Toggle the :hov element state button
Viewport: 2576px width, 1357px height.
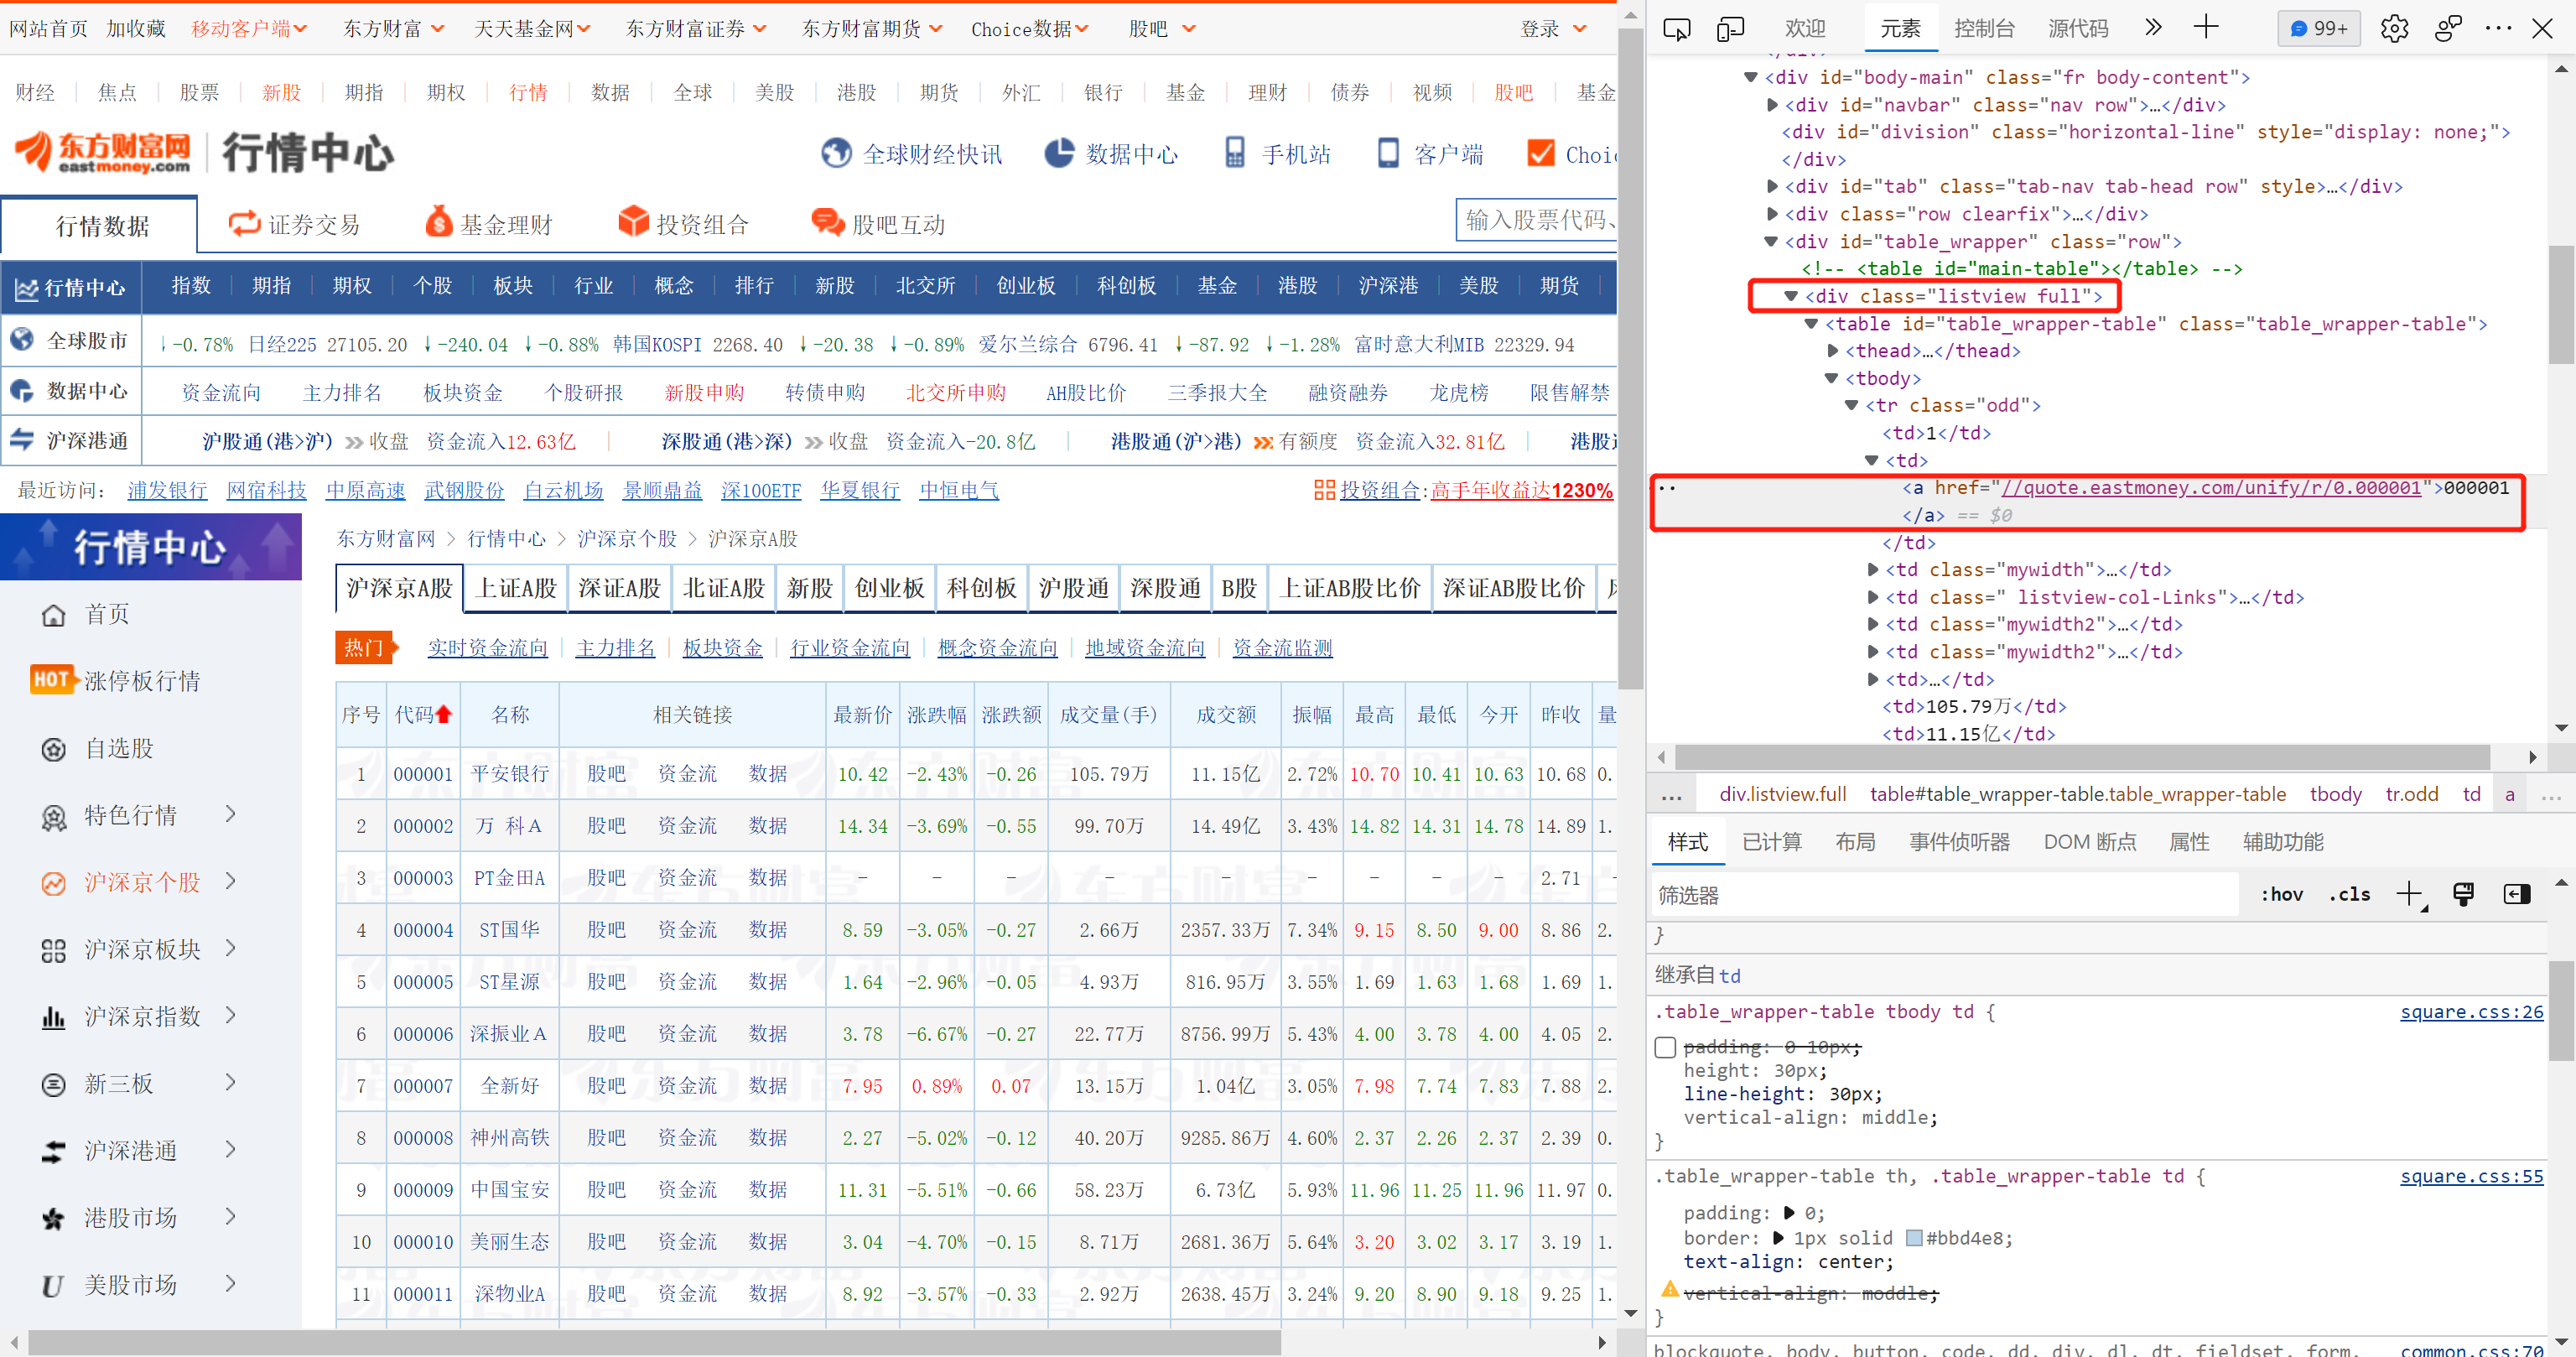pos(2281,894)
